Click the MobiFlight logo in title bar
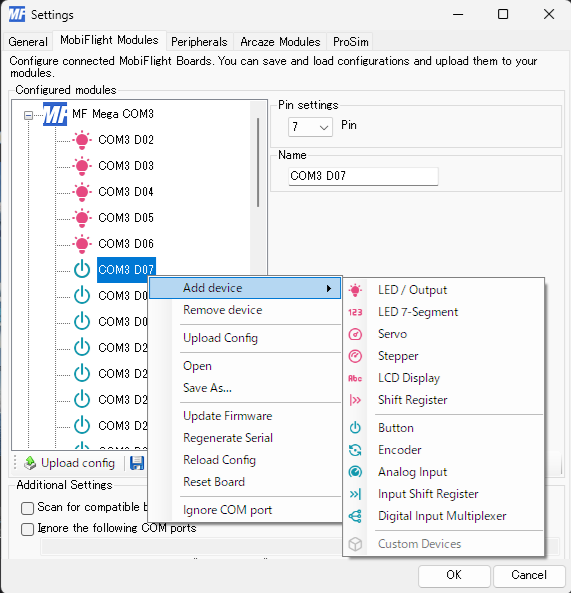Viewport: 571px width, 593px height. pyautogui.click(x=17, y=14)
